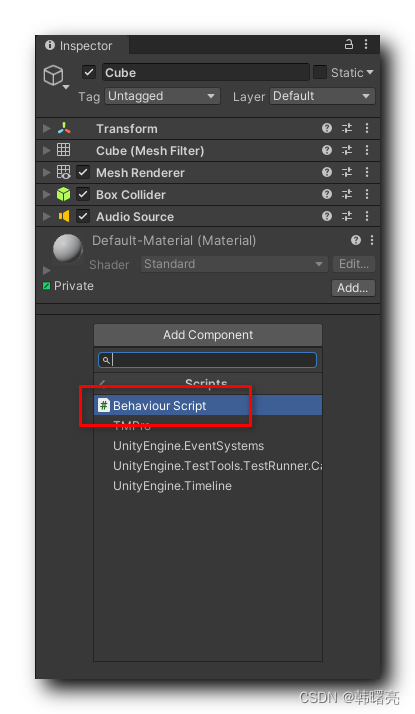Click the component search field
This screenshot has height=714, width=415.
[x=207, y=360]
